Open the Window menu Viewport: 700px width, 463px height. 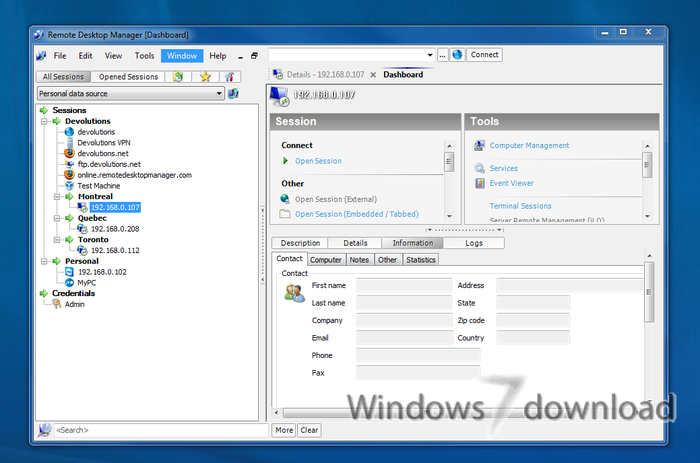[182, 56]
